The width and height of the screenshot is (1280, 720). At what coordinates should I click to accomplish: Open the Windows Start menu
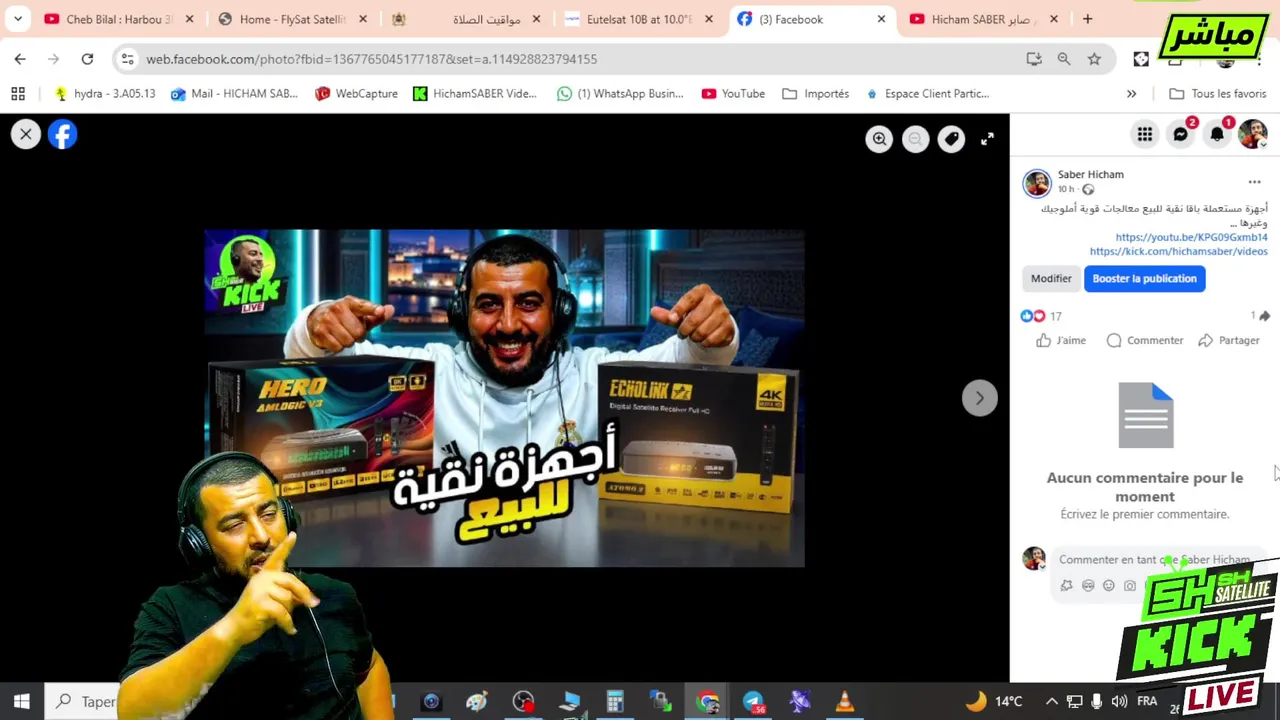pyautogui.click(x=22, y=701)
